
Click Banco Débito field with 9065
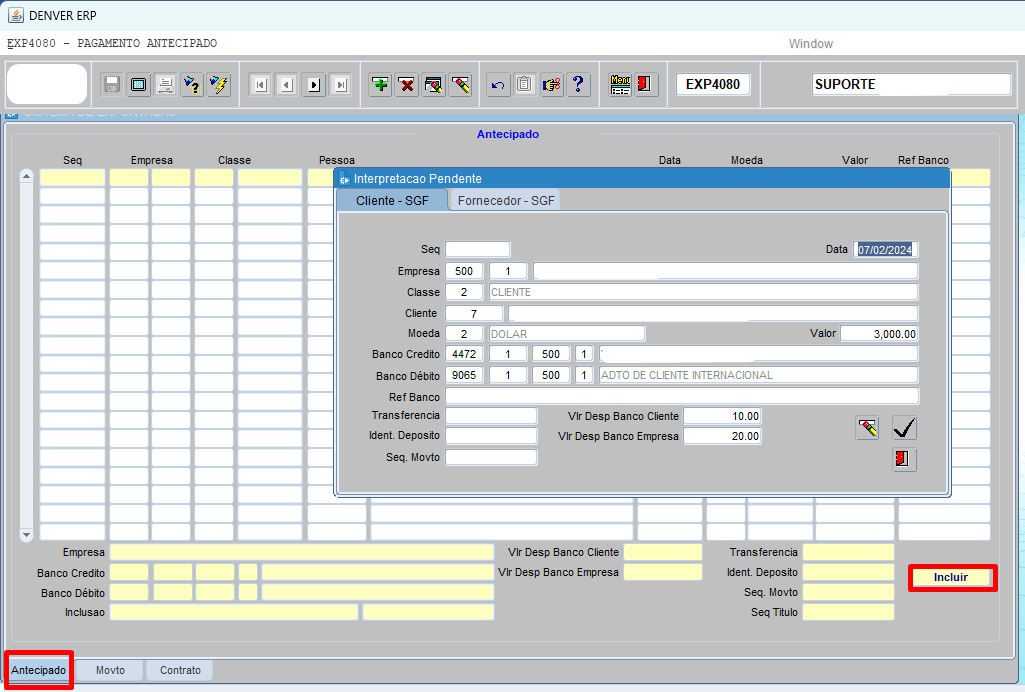coord(464,374)
